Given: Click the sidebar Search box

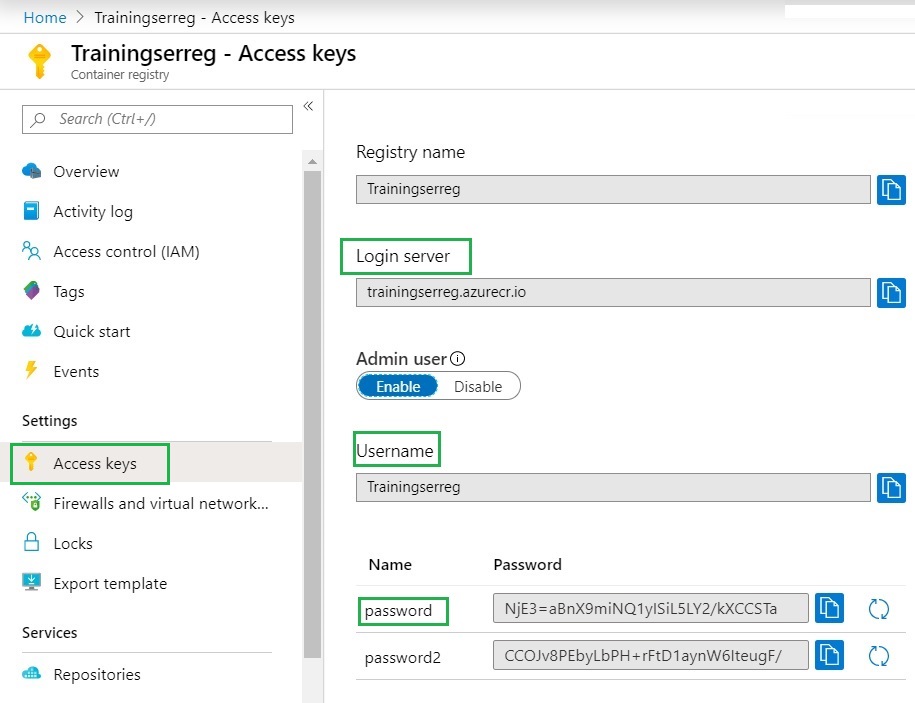Looking at the screenshot, I should (158, 119).
